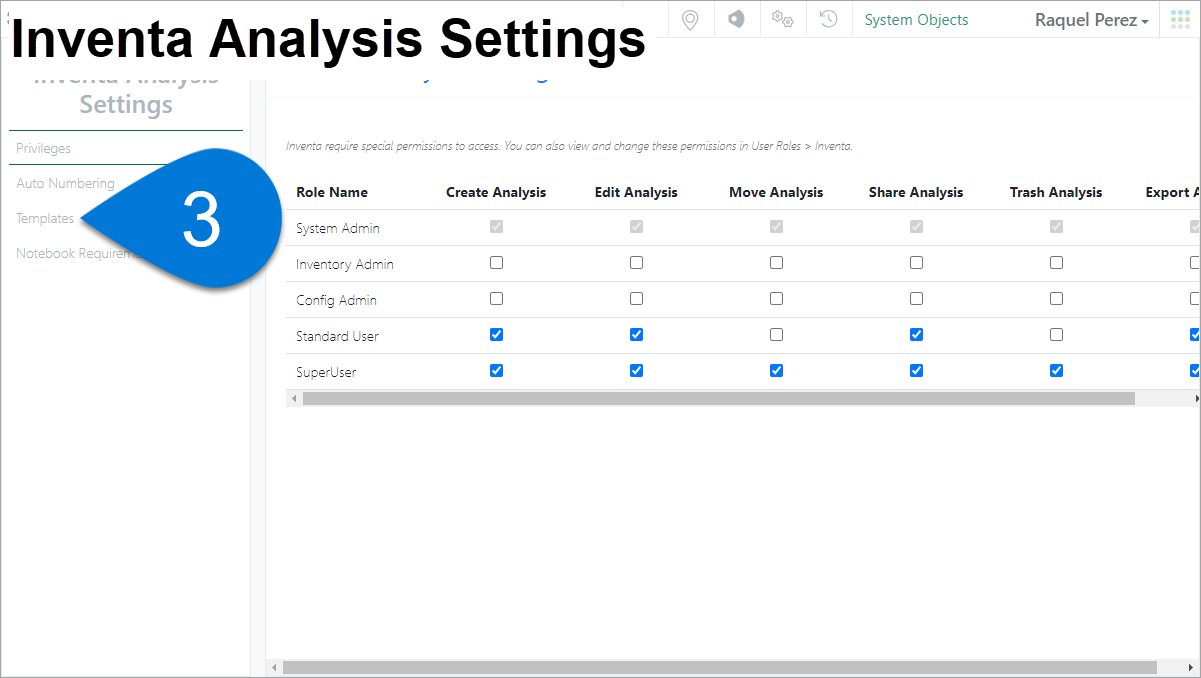
Task: Uncheck Create Analysis for SuperUser
Action: pyautogui.click(x=496, y=371)
